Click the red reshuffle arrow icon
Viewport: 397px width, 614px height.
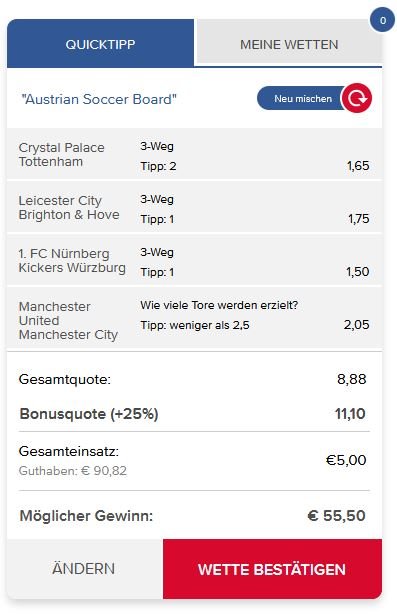356,98
